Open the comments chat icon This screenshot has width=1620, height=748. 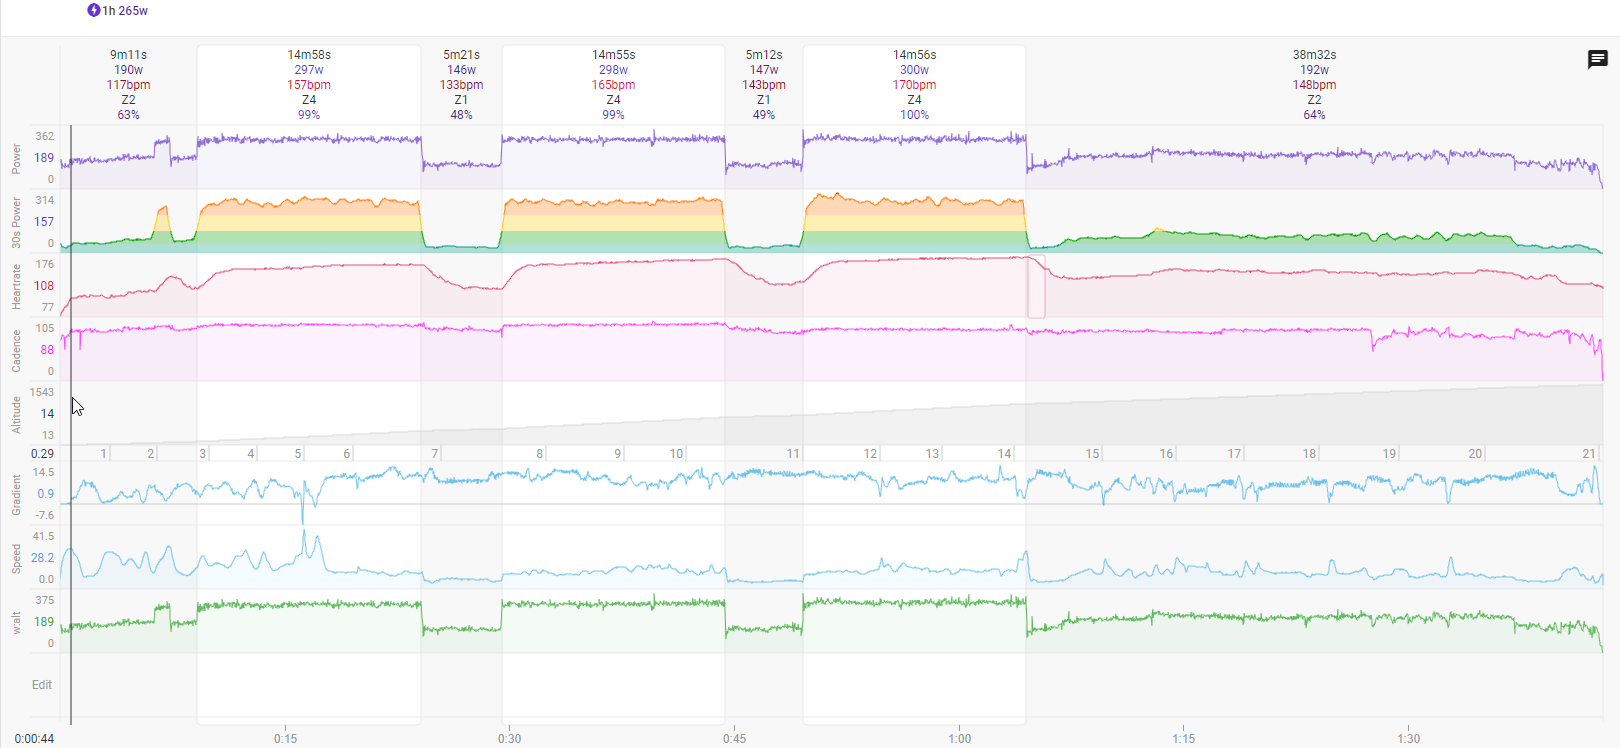pos(1598,60)
